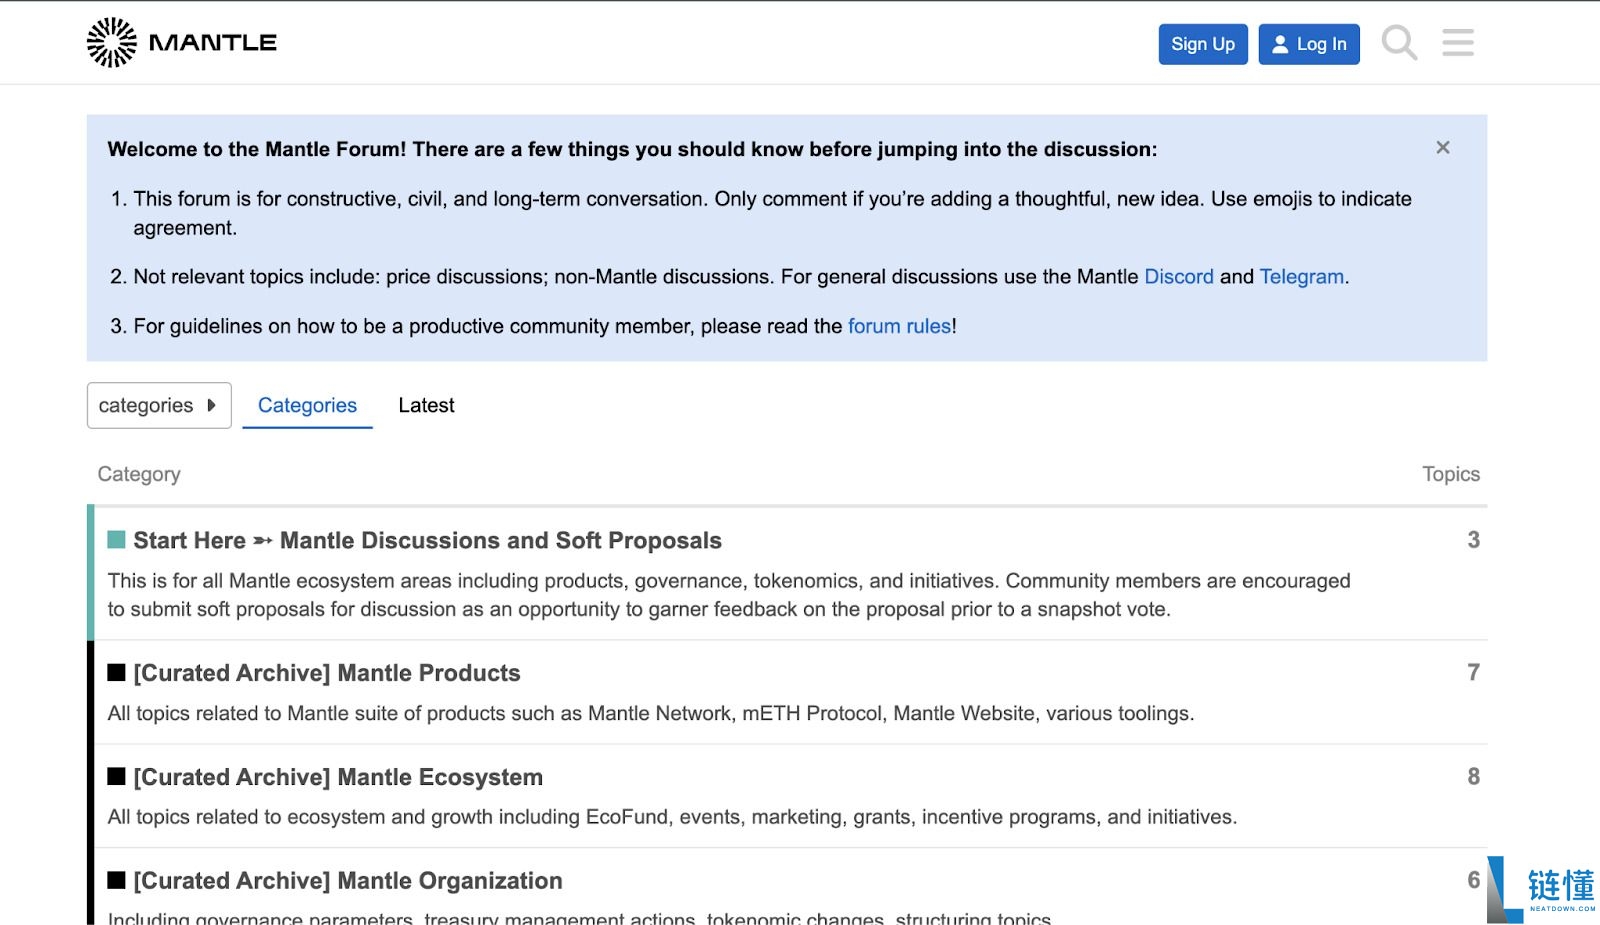Click the Start Here category description text
1600x925 pixels.
pyautogui.click(x=729, y=595)
